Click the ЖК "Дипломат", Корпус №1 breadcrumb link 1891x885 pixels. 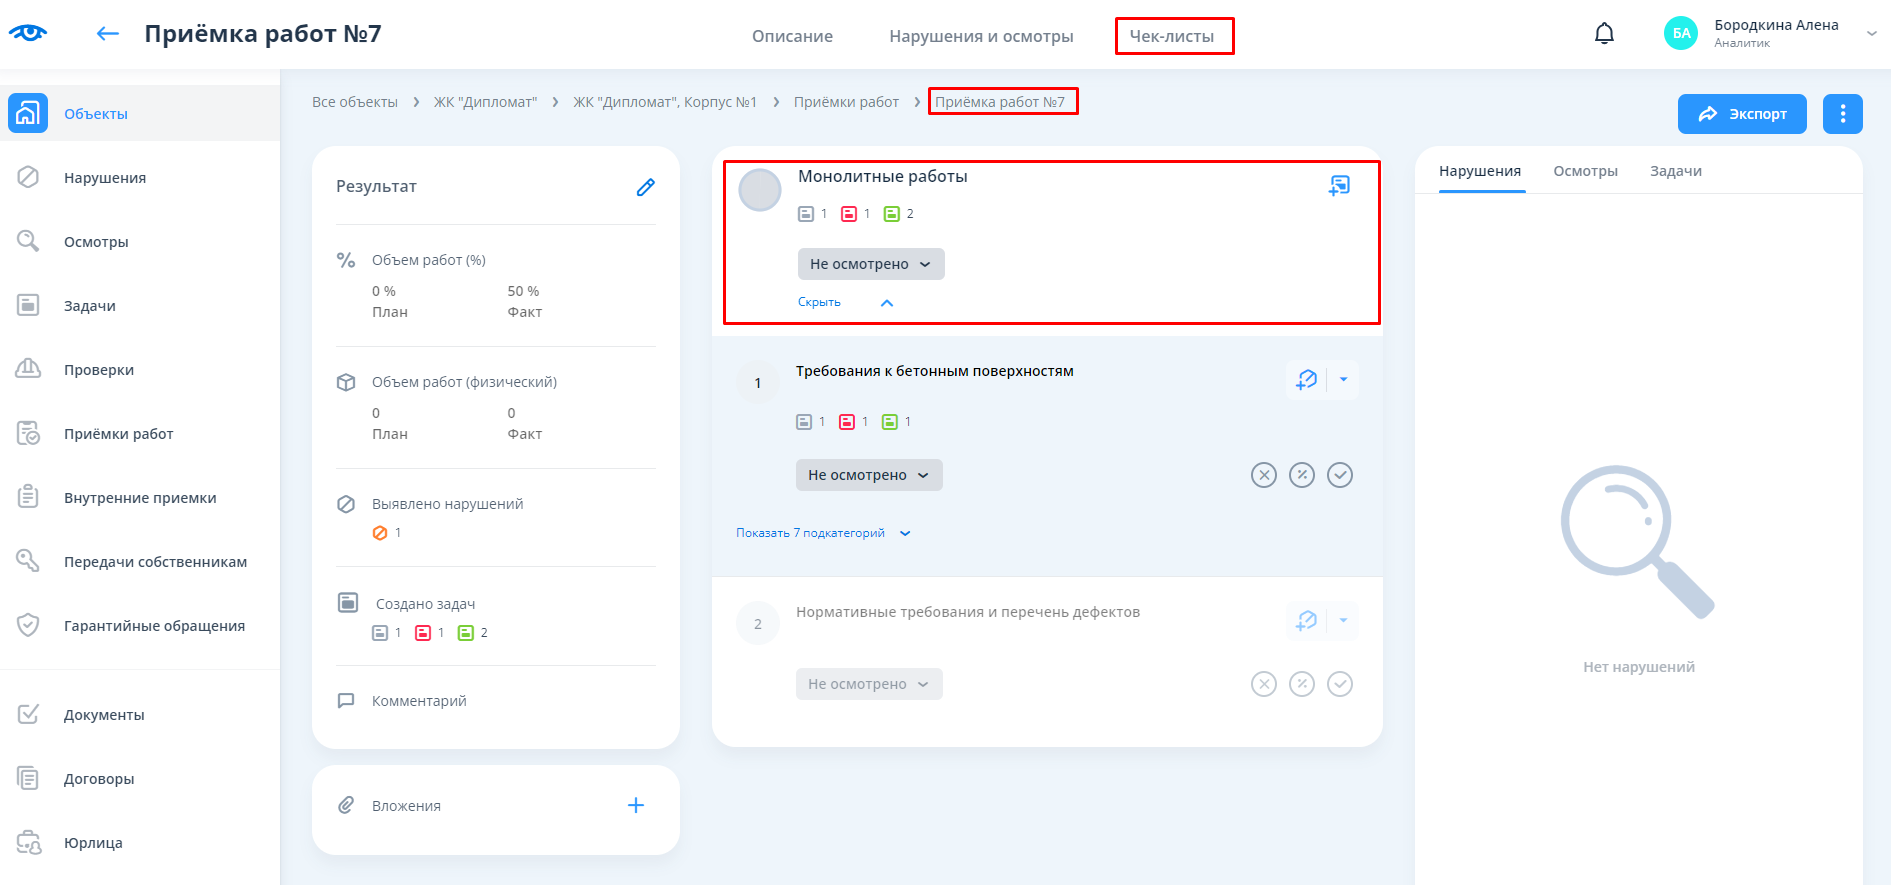click(664, 102)
